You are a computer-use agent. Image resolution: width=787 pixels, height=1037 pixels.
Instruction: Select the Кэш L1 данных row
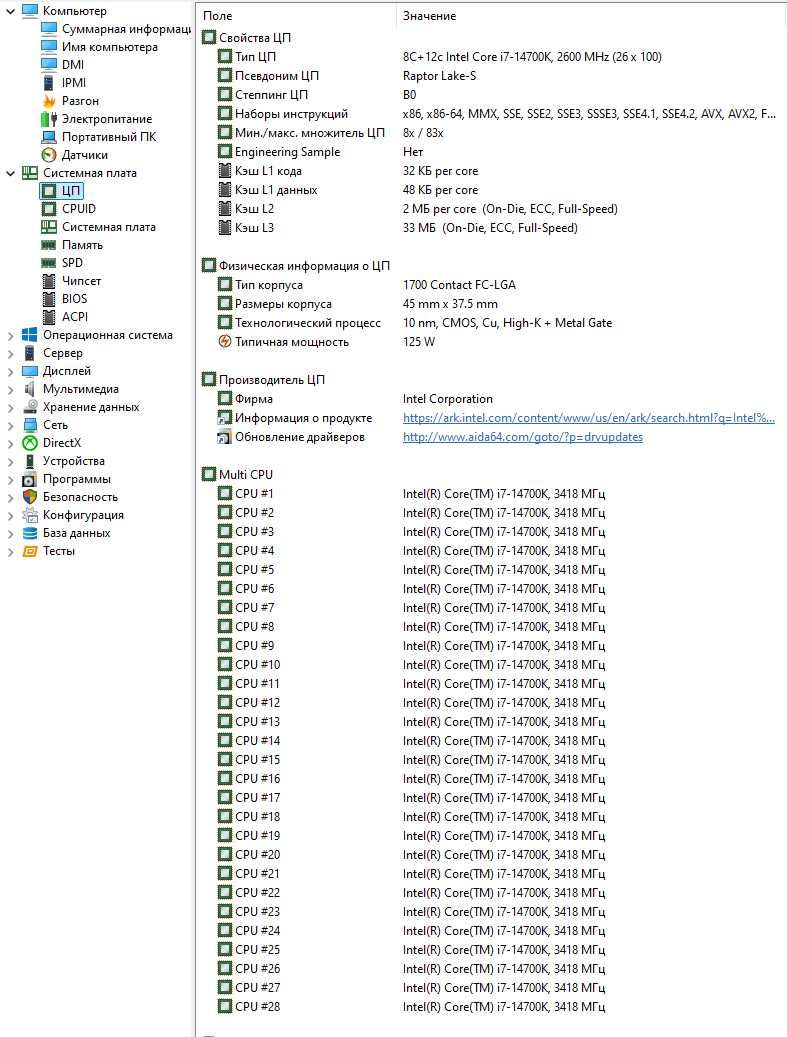pos(493,190)
